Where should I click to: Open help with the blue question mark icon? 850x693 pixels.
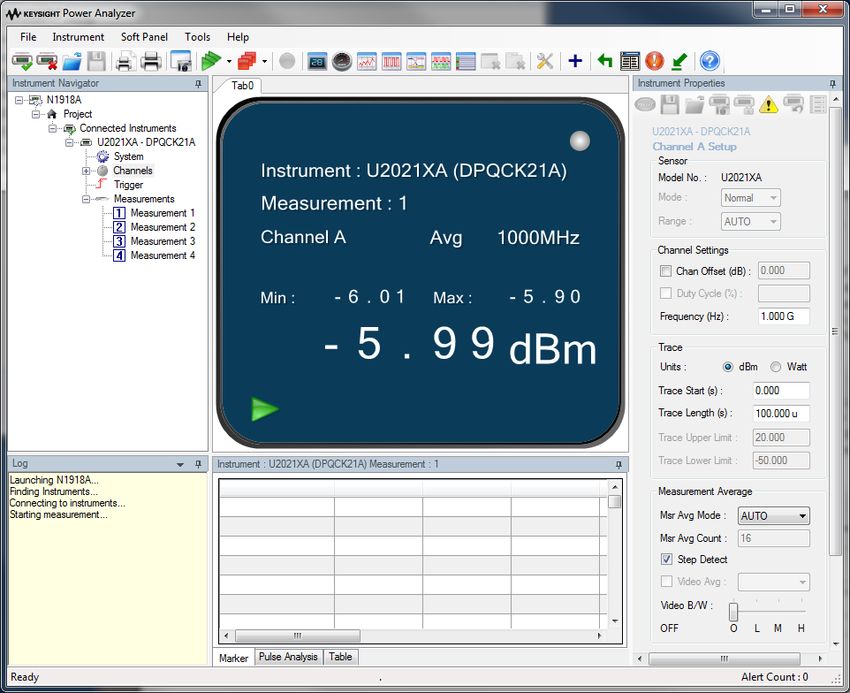coord(710,61)
